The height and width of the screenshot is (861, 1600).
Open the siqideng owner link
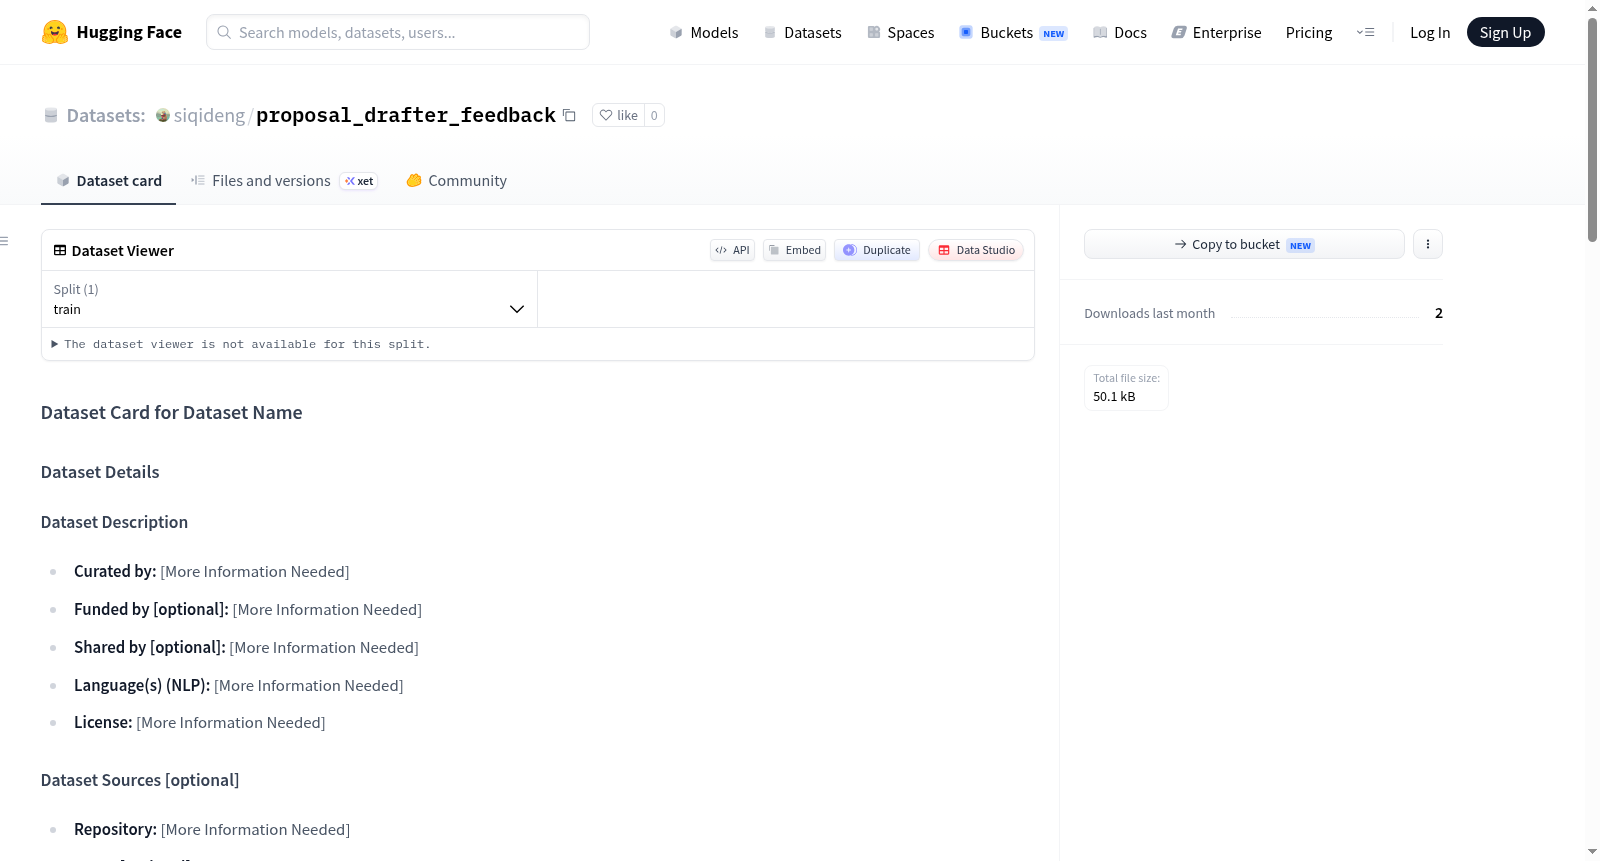209,115
